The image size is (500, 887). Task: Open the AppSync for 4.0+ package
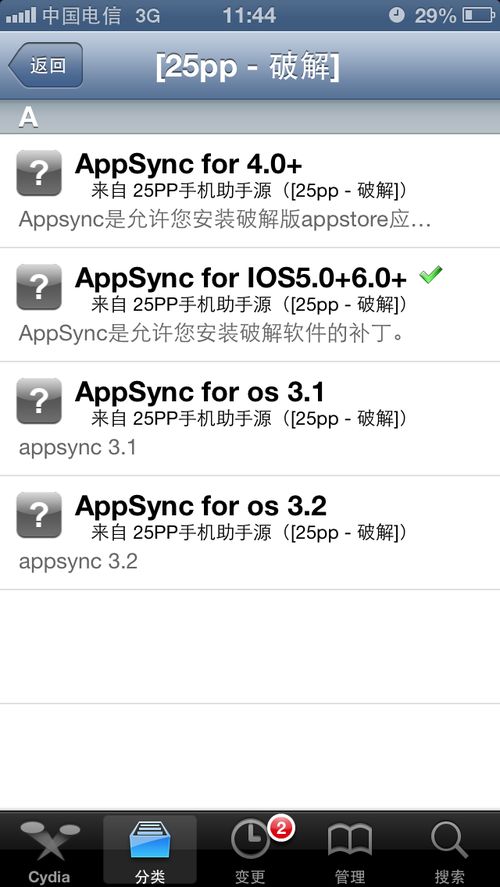point(250,191)
